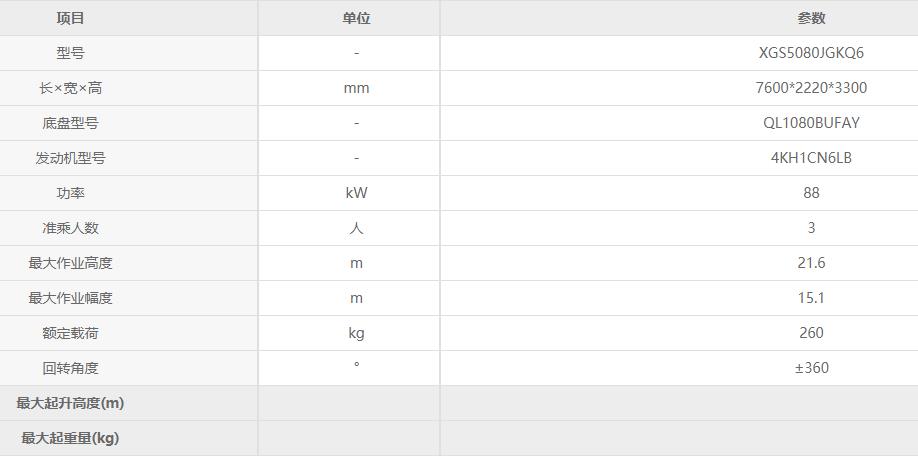Viewport: 918px width, 456px height.
Task: Click the 额定载荷 row label
Action: (71, 333)
